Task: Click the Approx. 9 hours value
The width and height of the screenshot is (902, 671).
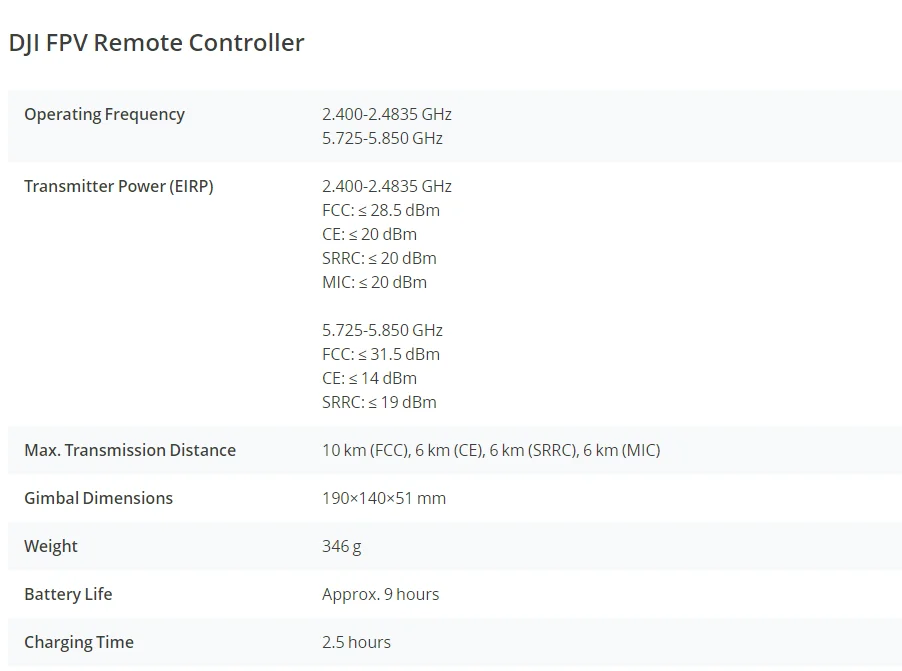Action: click(x=380, y=594)
